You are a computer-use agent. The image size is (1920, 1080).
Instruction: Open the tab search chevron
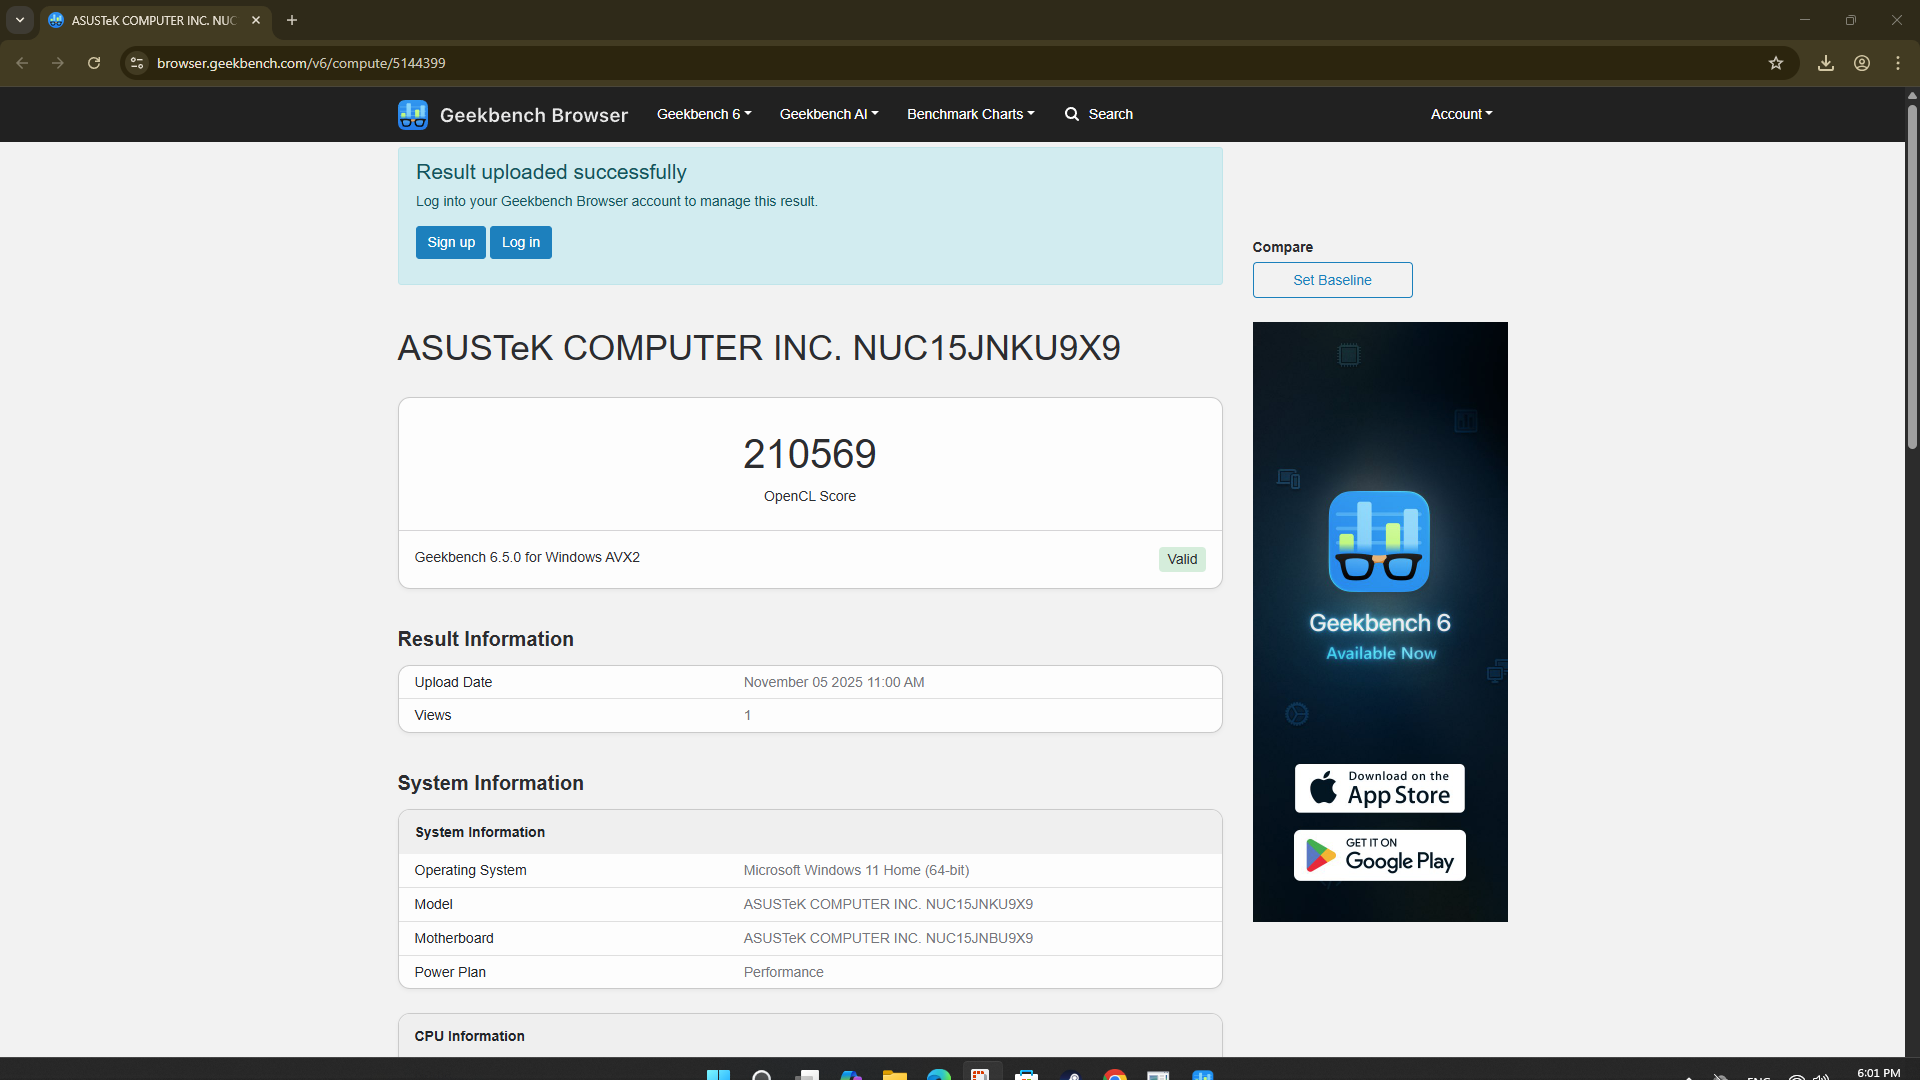[20, 20]
